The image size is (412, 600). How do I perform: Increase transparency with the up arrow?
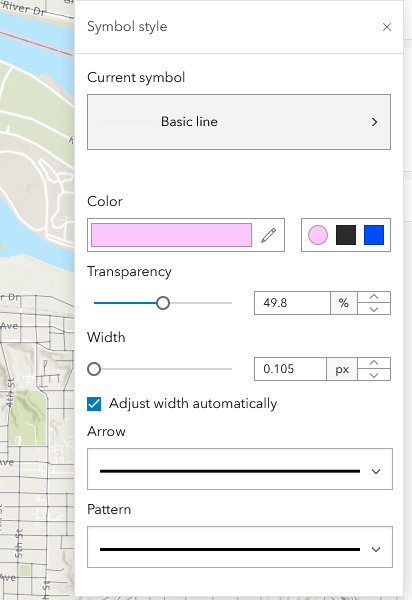point(374,297)
